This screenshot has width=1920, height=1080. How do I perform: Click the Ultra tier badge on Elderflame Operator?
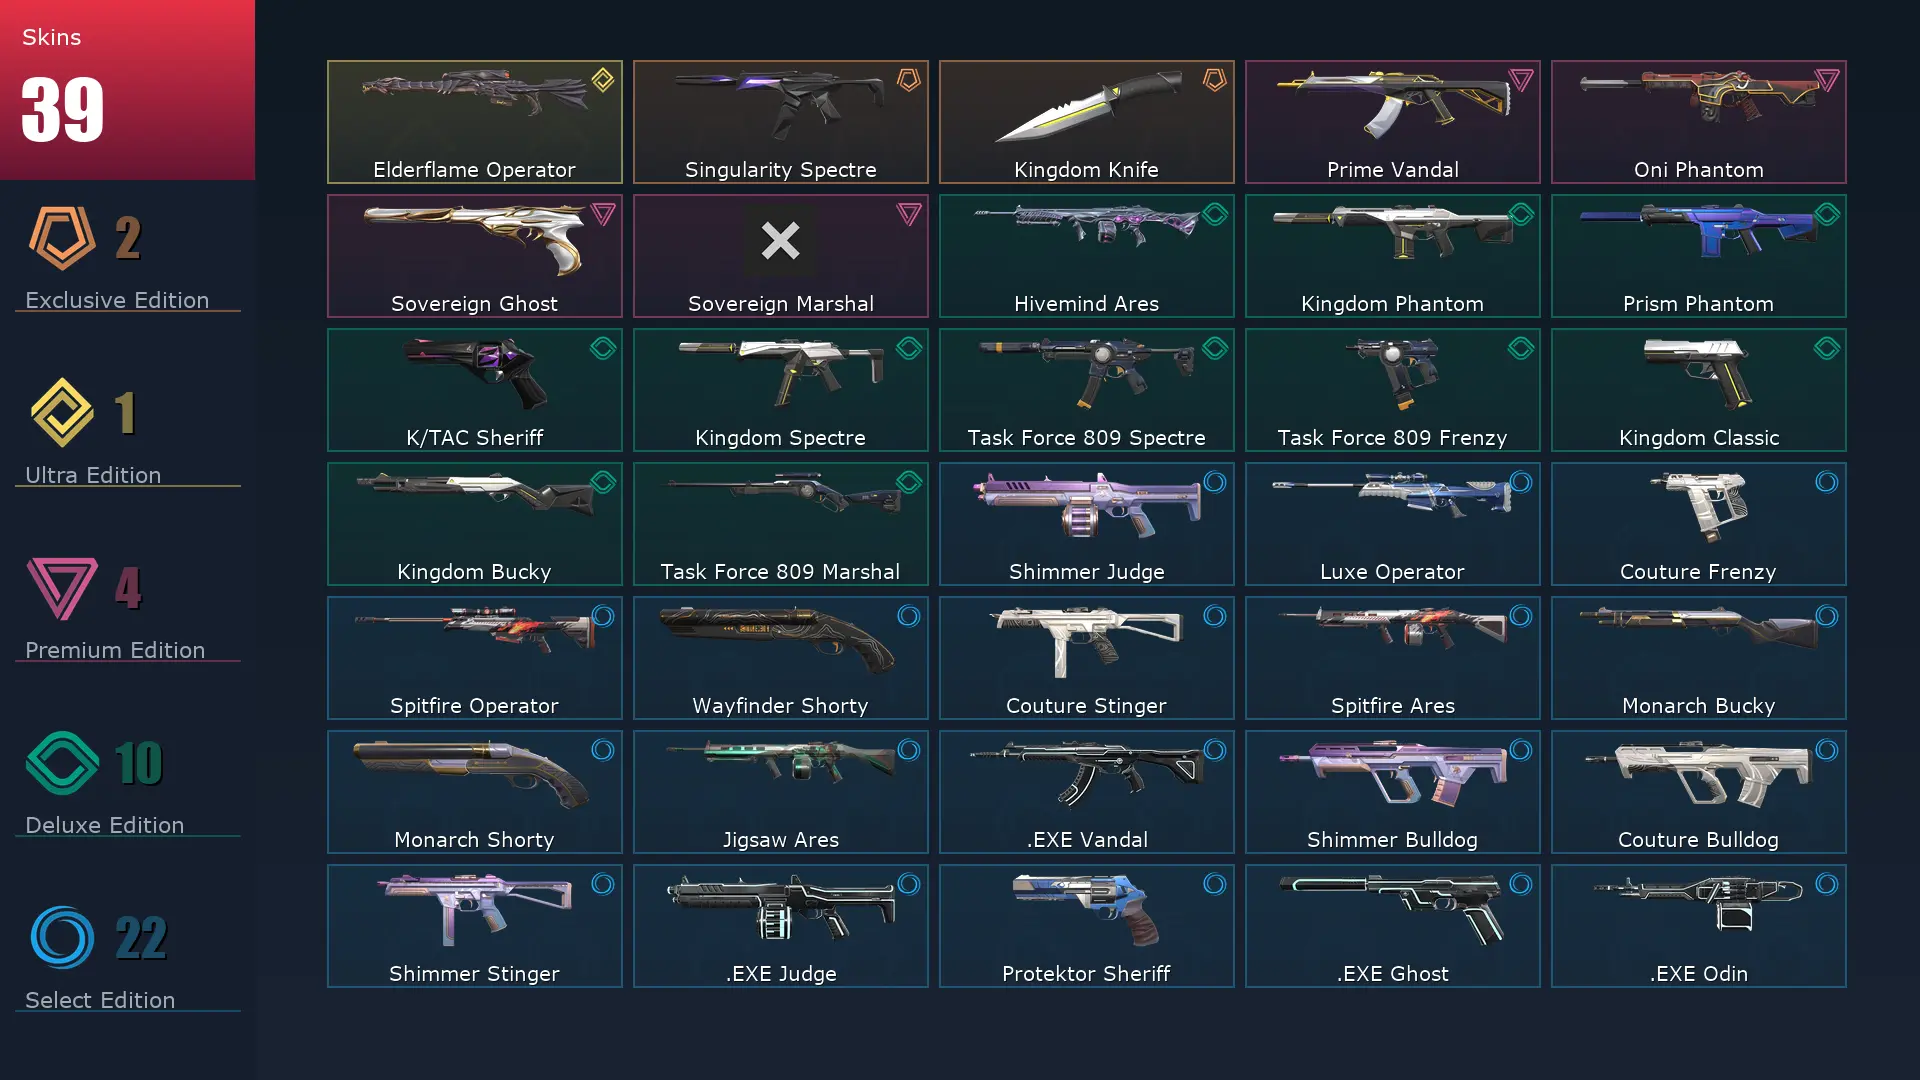603,80
